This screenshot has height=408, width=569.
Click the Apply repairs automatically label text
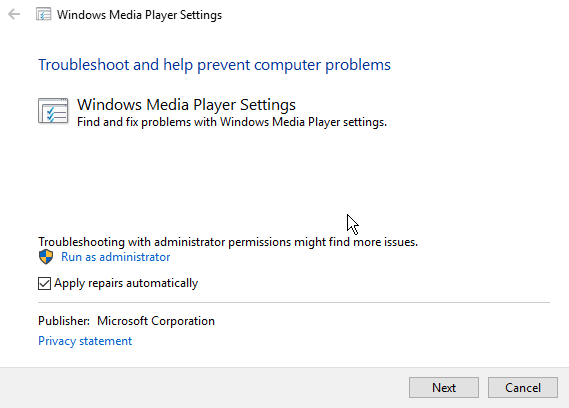click(126, 283)
